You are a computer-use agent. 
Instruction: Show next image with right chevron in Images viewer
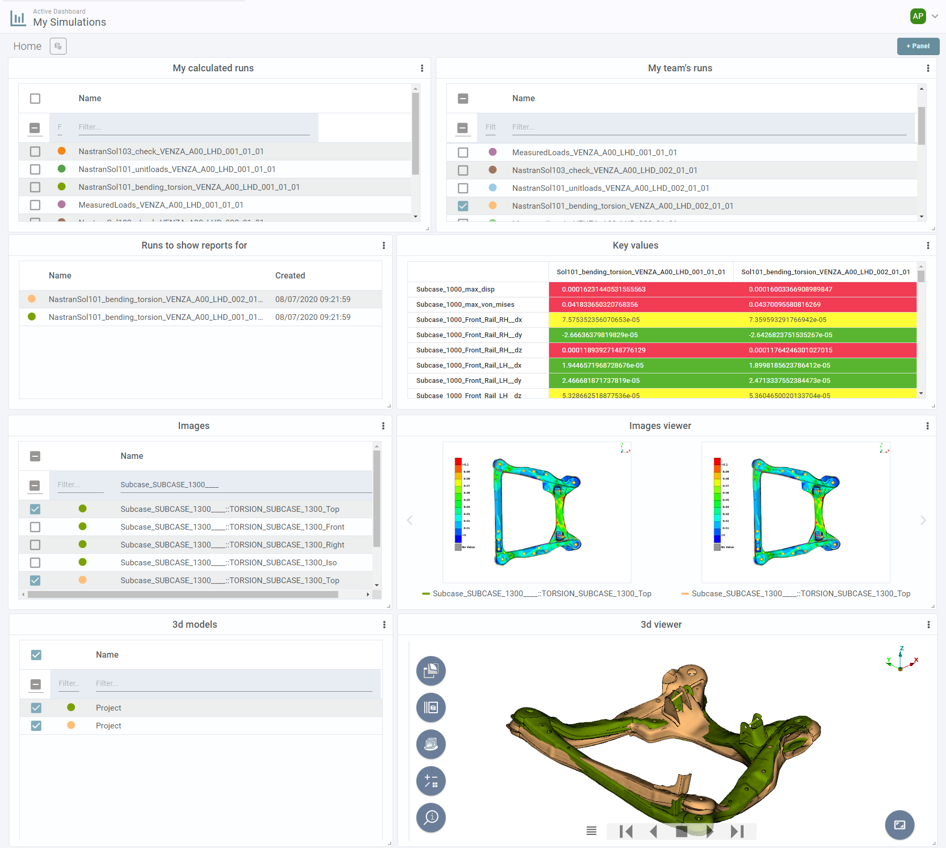click(922, 520)
